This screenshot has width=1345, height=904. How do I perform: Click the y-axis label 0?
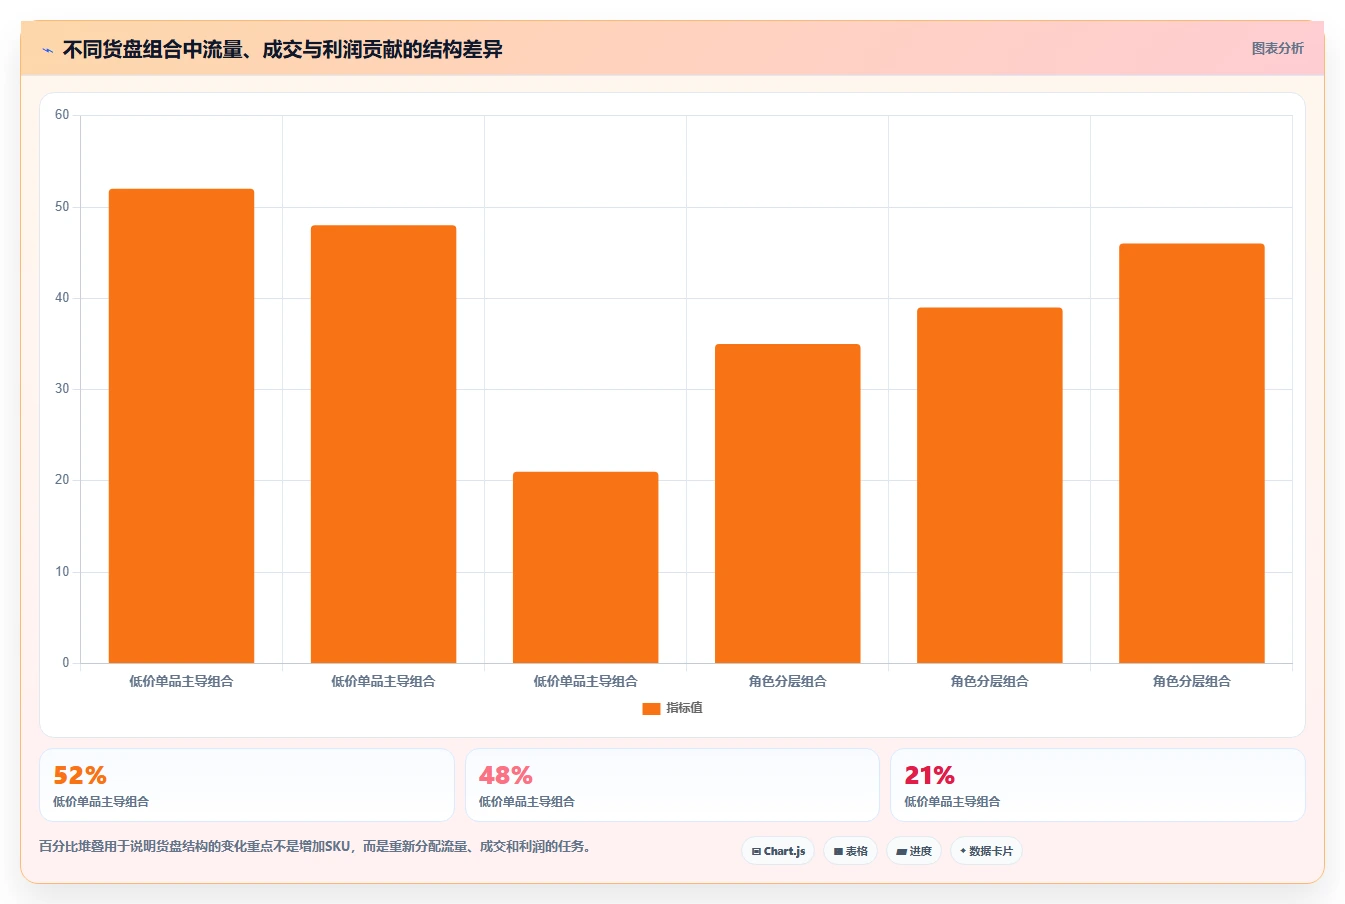pyautogui.click(x=66, y=663)
